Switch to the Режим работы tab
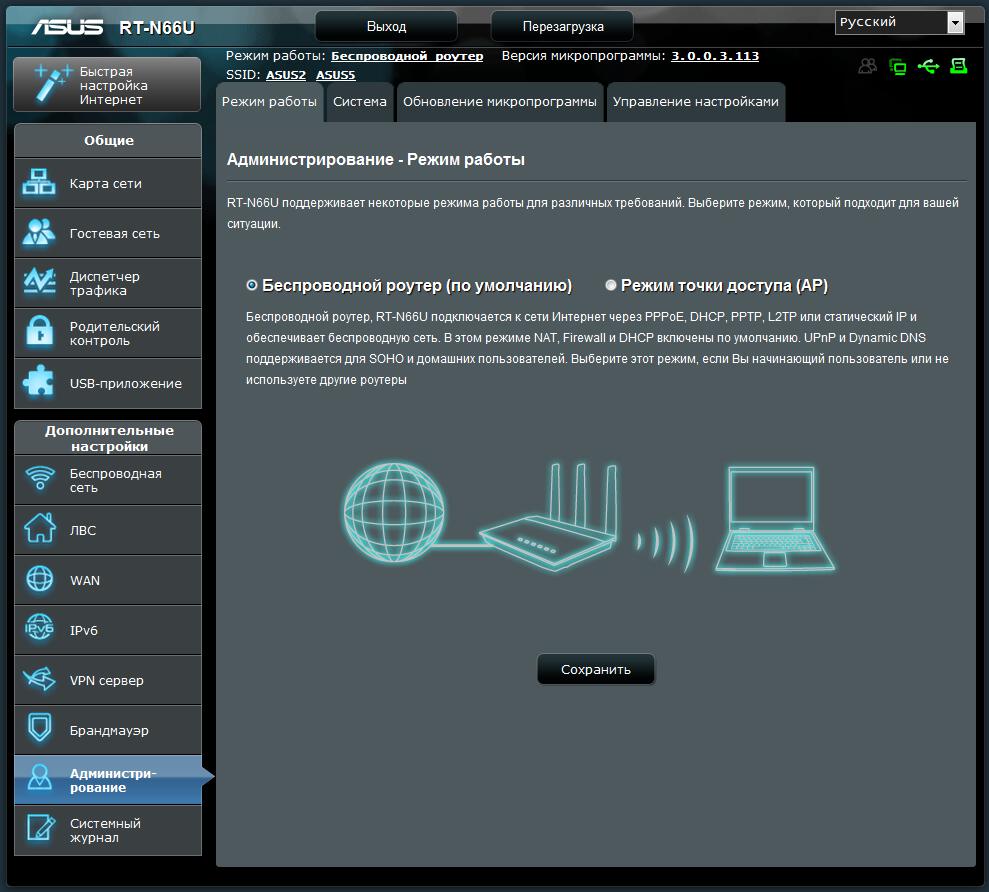This screenshot has width=989, height=892. pos(269,102)
